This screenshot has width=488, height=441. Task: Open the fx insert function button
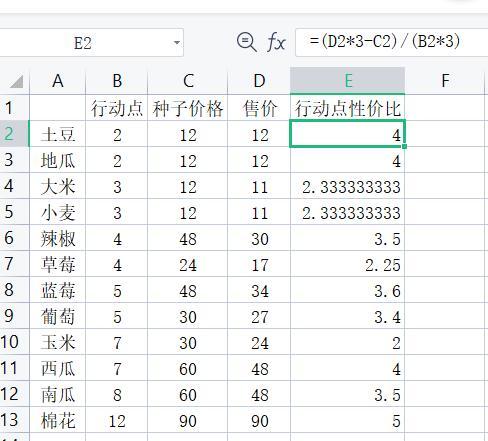coord(276,42)
